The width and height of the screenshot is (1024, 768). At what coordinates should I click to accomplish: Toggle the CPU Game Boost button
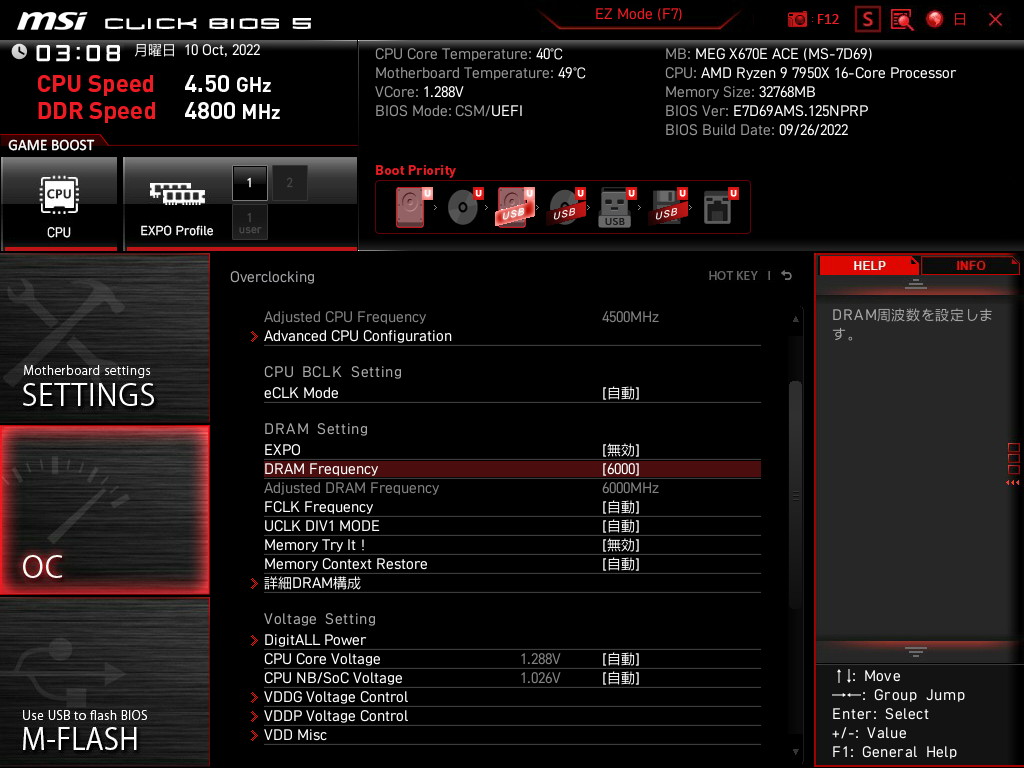[59, 204]
